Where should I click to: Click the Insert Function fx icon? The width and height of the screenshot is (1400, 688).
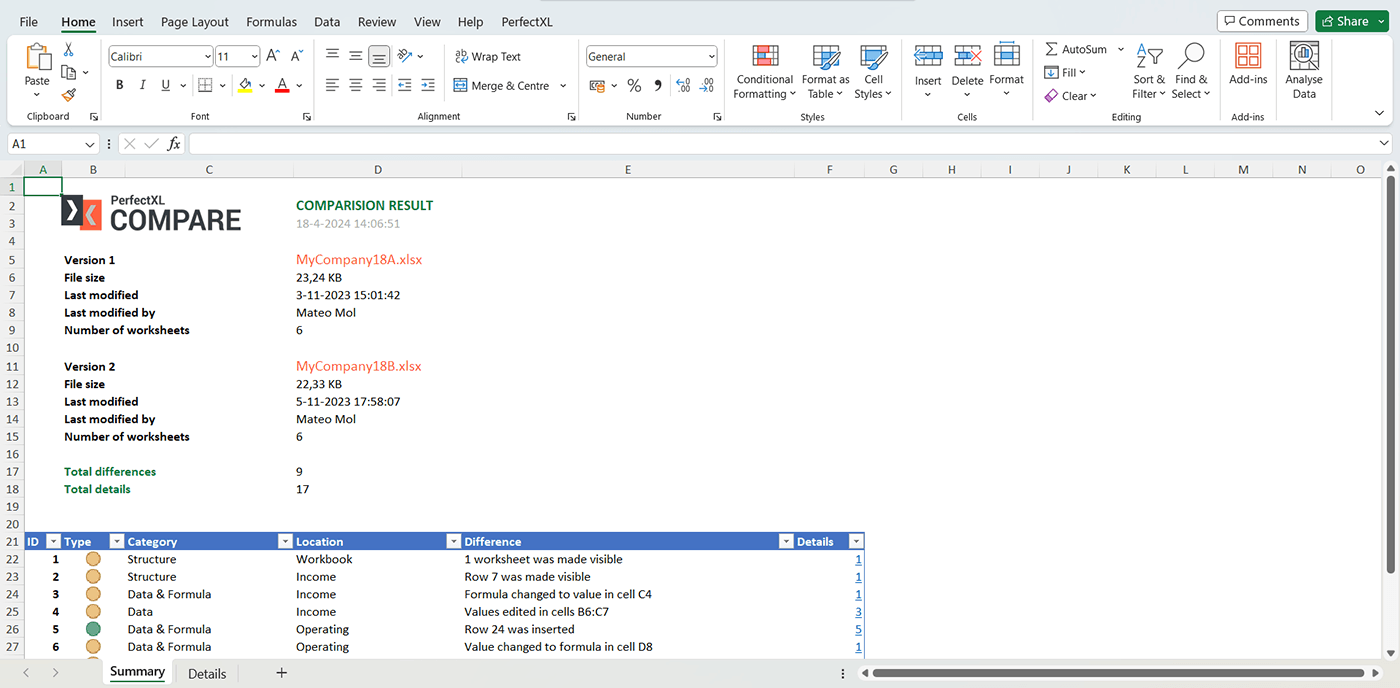174,144
